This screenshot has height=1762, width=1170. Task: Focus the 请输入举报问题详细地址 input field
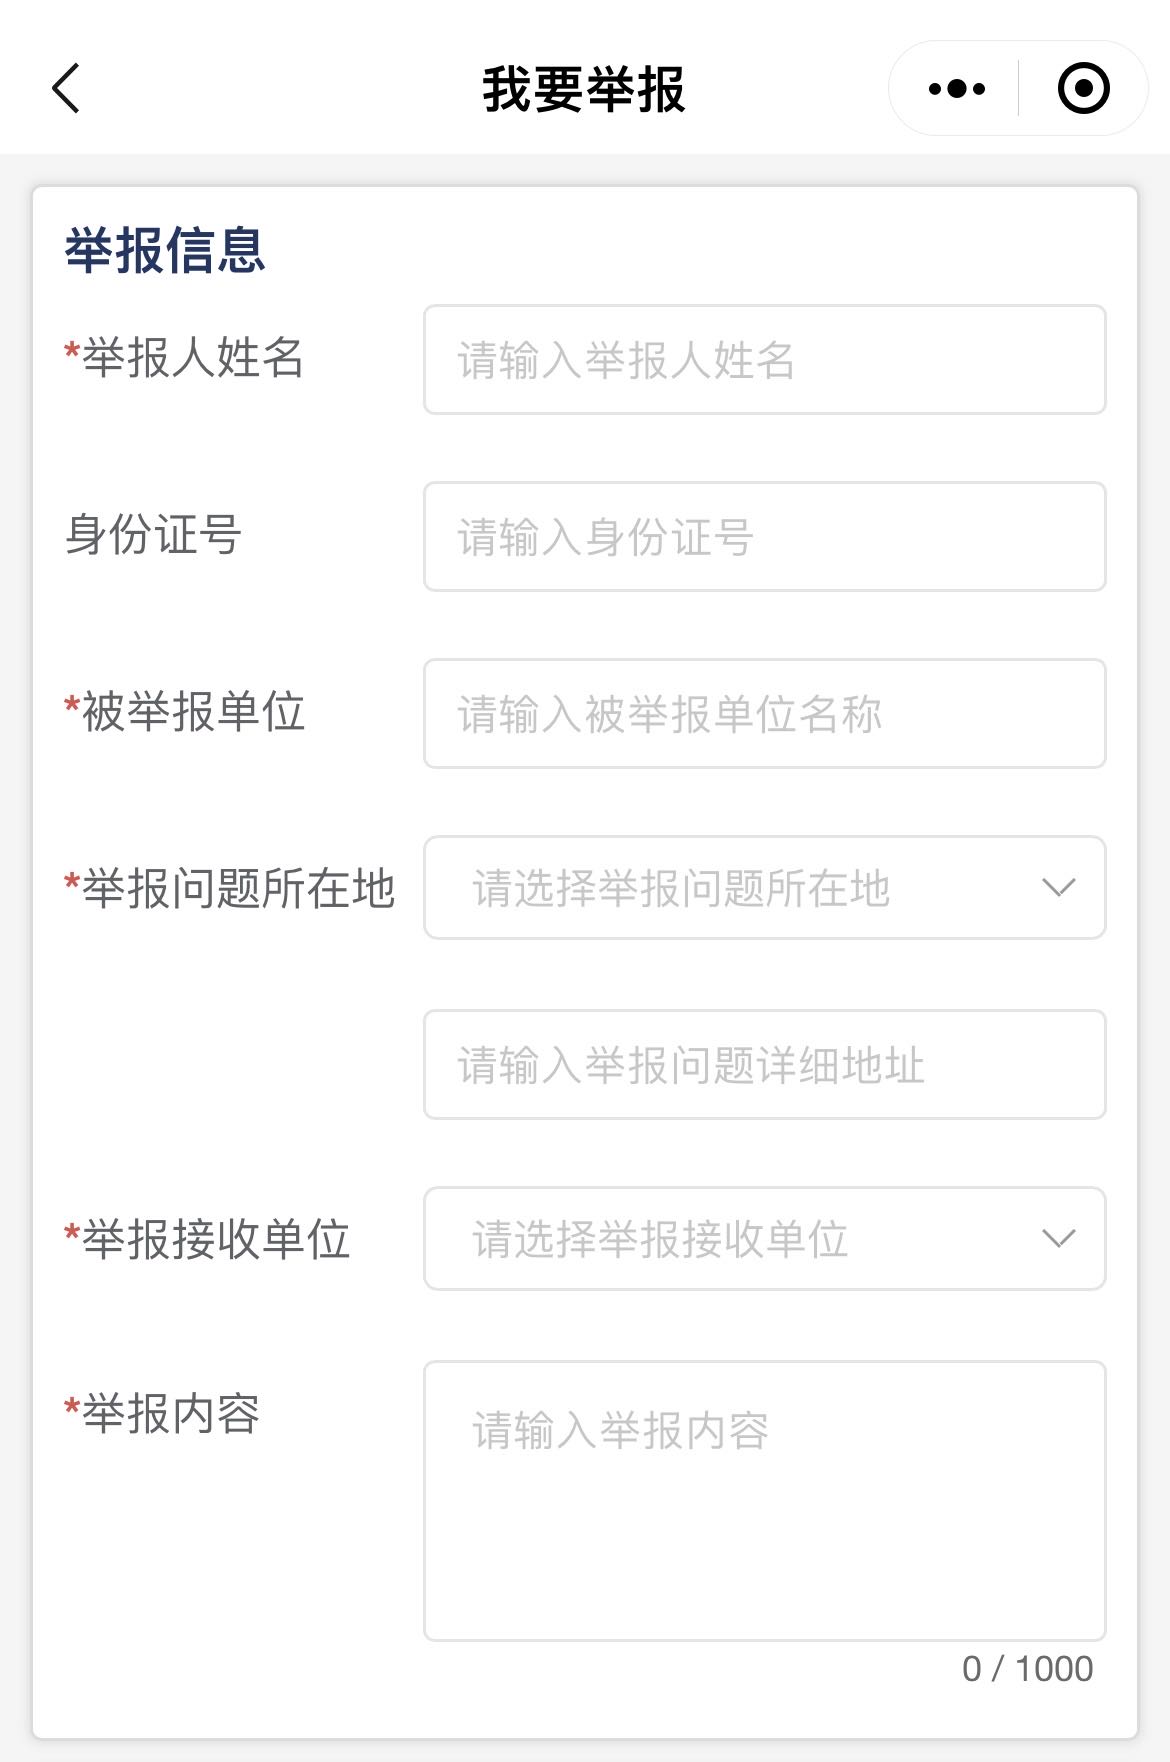[765, 1065]
